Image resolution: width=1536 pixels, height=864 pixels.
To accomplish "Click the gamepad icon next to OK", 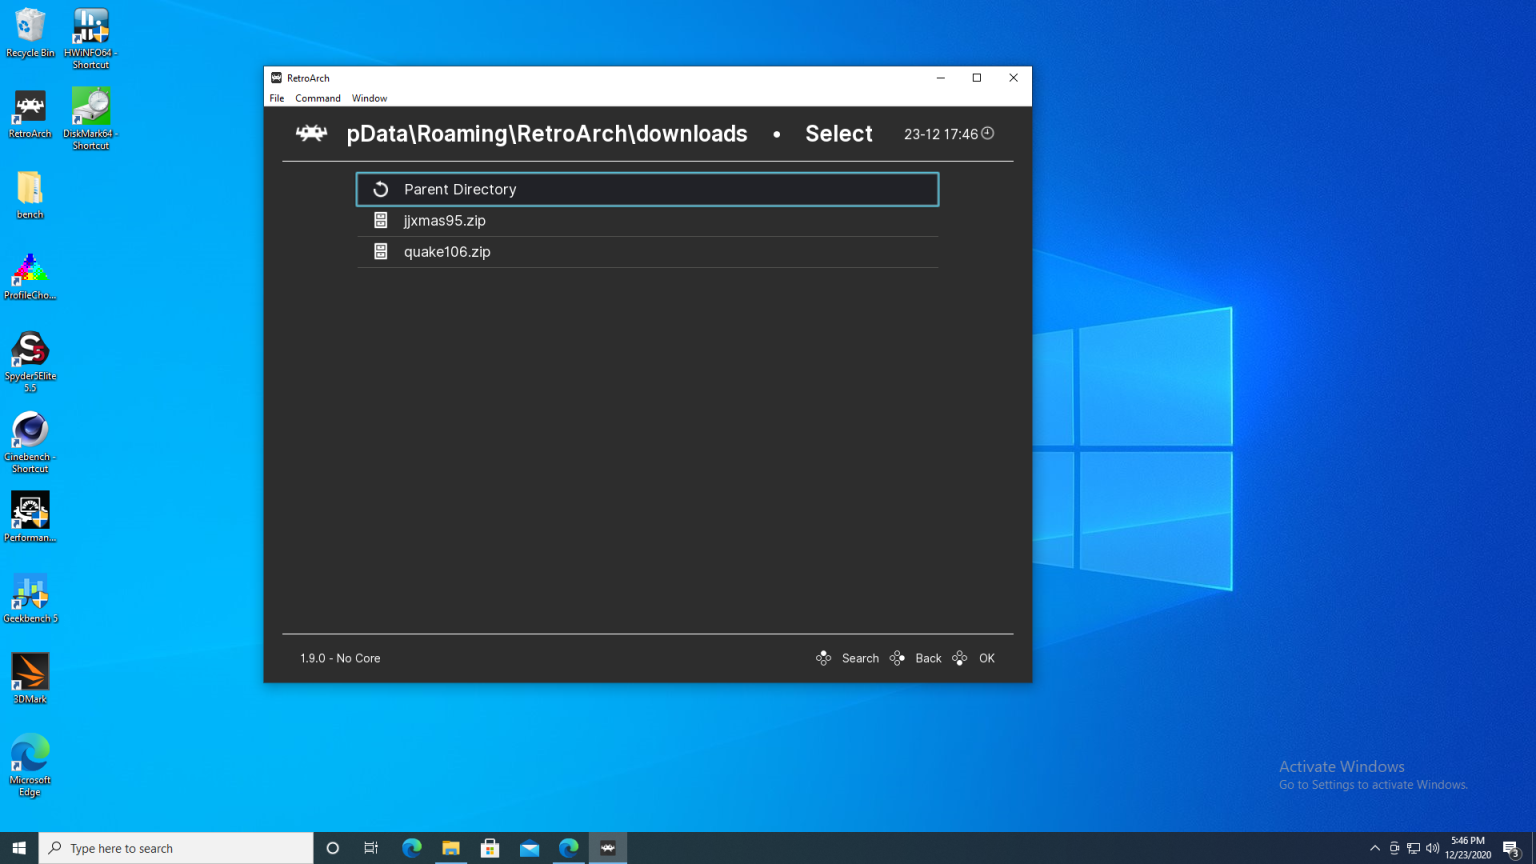I will 960,658.
